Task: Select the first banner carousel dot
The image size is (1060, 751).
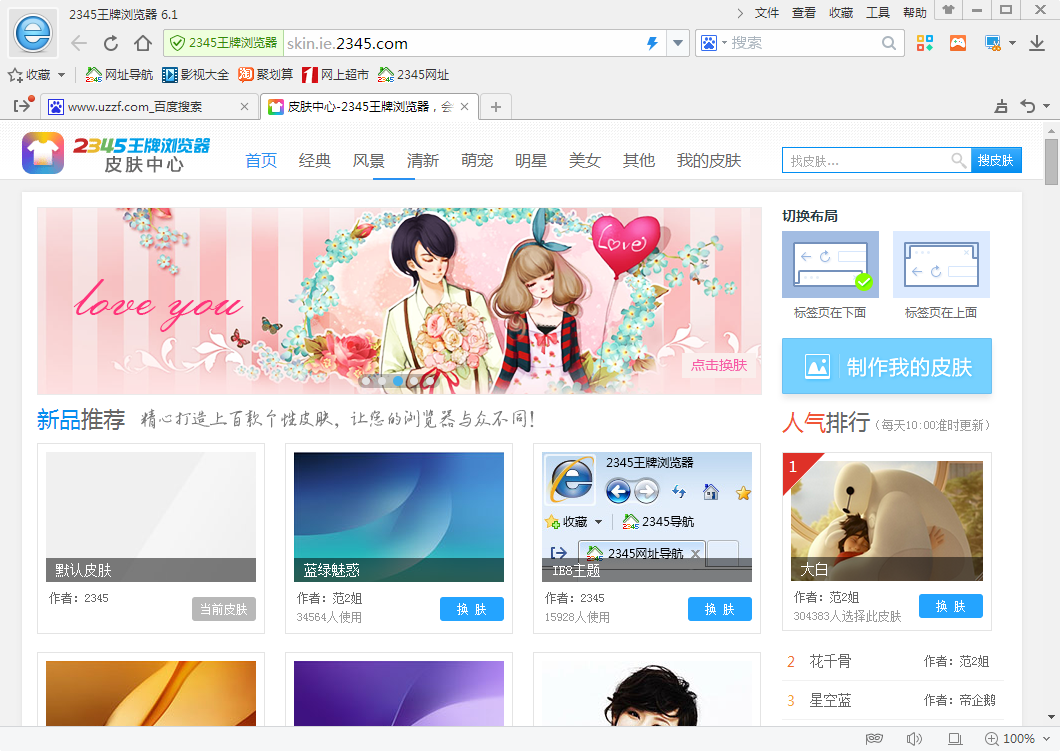Action: [366, 381]
